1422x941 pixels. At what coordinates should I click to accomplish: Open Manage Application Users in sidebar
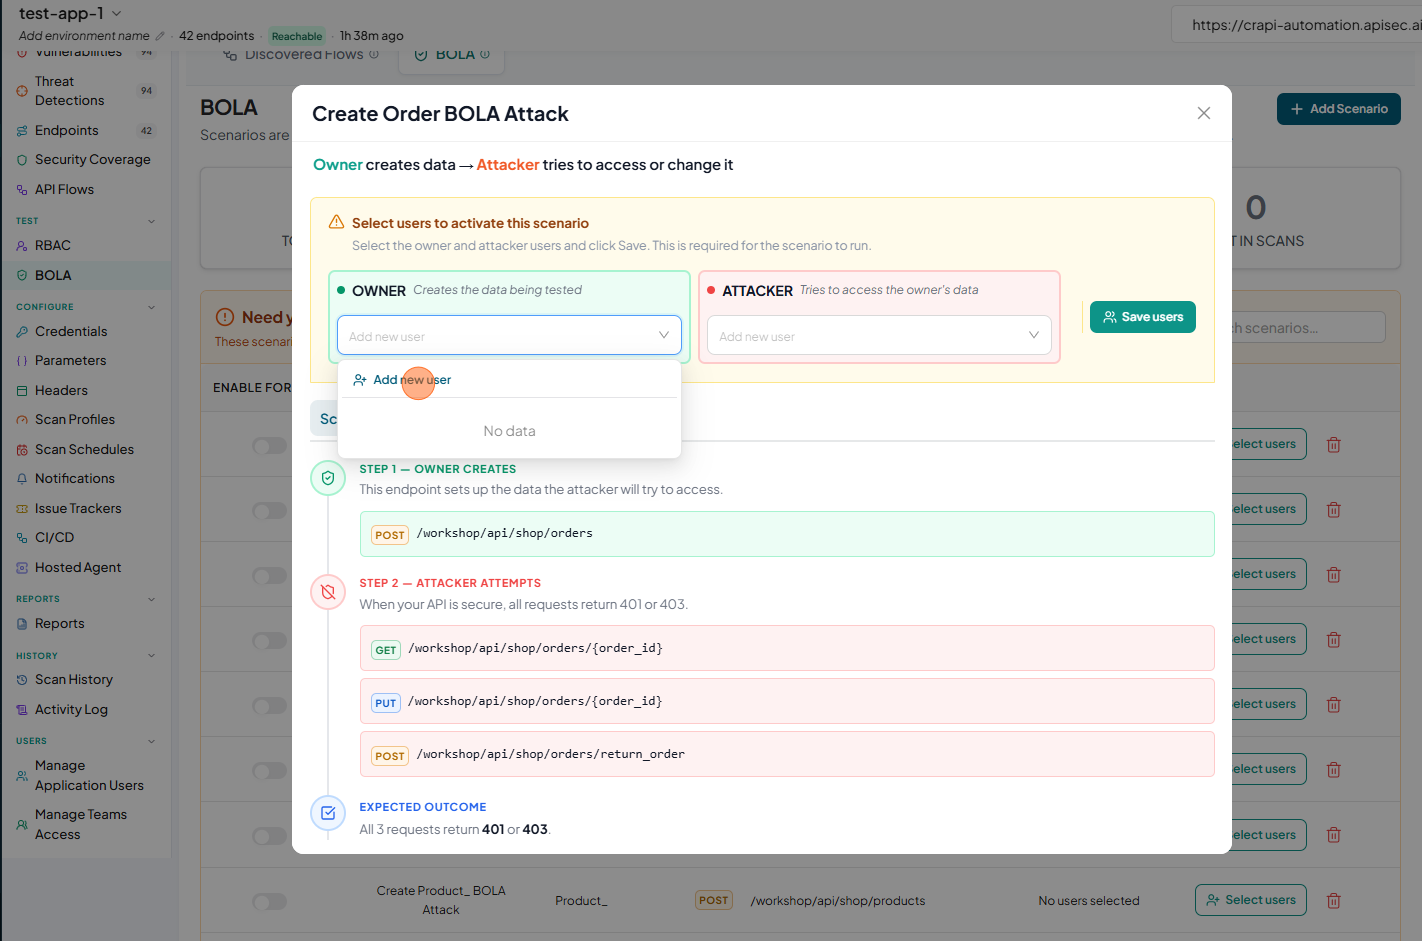[86, 775]
